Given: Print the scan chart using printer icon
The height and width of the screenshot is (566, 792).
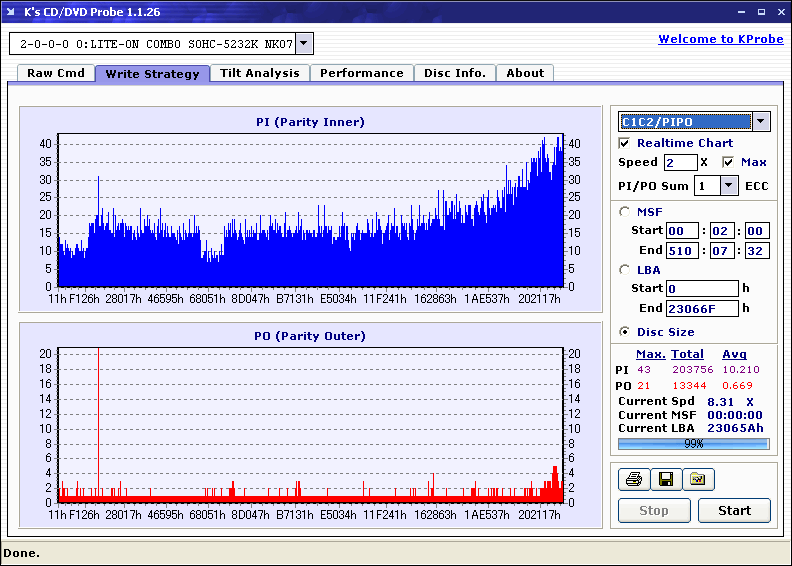Looking at the screenshot, I should [633, 479].
